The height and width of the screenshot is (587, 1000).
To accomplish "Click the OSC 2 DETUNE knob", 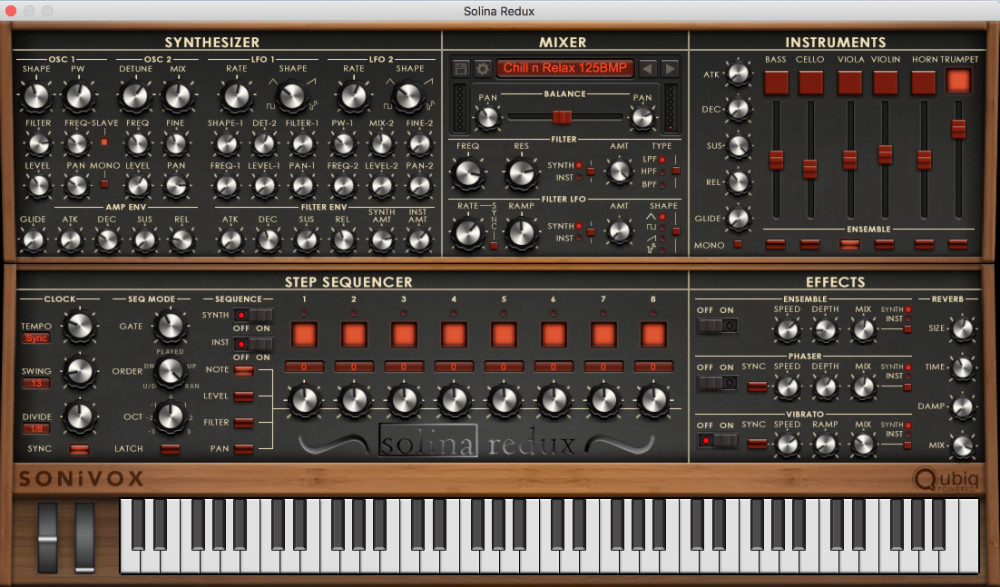I will point(135,96).
